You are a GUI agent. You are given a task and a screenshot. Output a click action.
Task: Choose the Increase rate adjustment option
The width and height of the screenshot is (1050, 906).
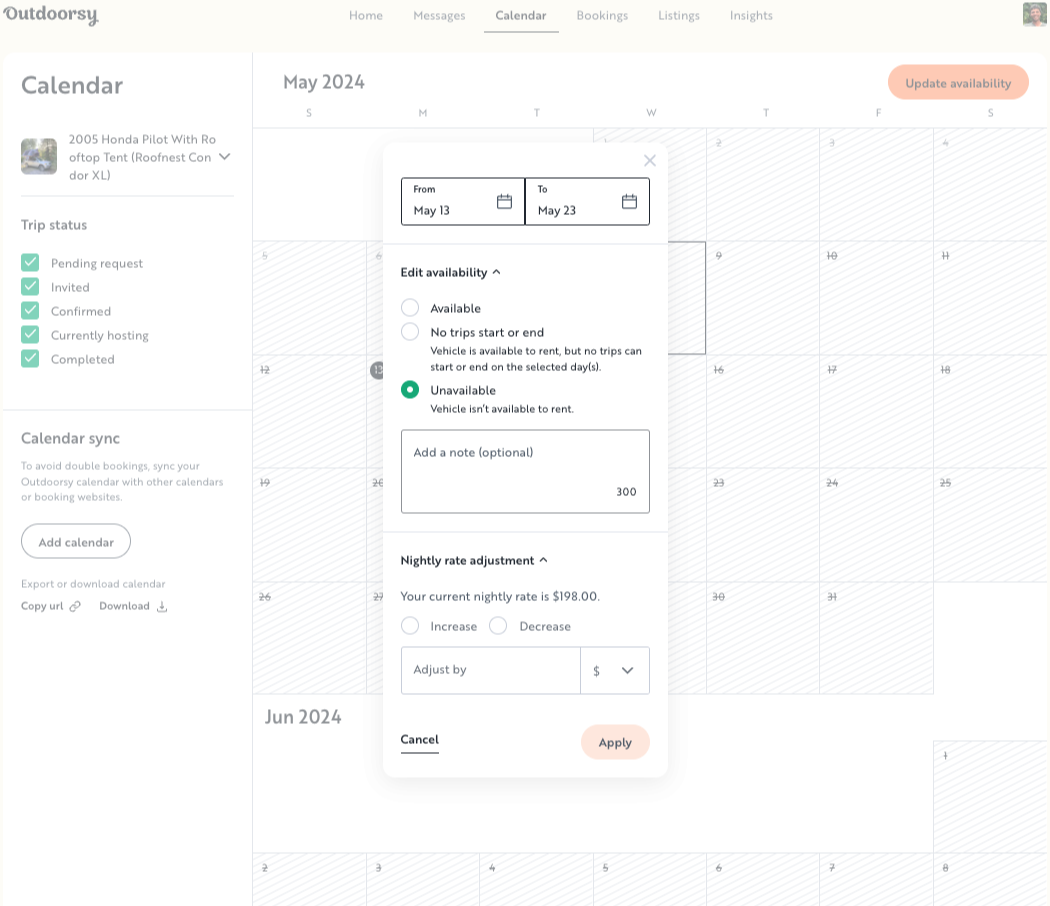click(410, 625)
